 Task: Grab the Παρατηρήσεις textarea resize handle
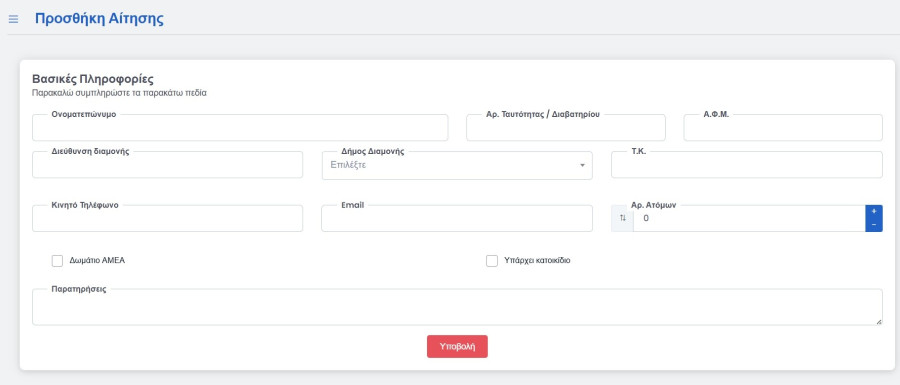click(x=879, y=322)
